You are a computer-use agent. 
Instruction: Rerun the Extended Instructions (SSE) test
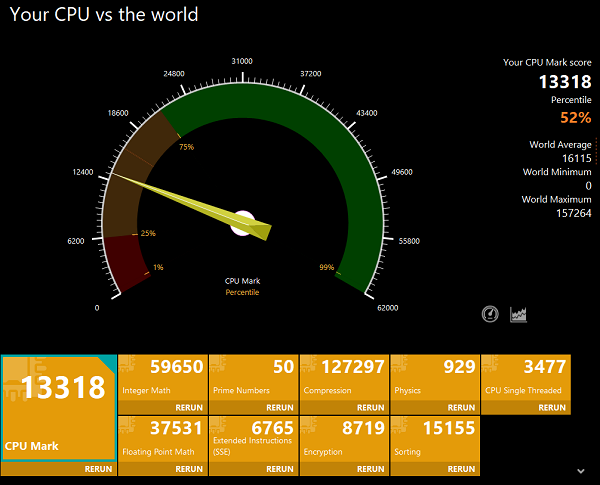pyautogui.click(x=280, y=469)
